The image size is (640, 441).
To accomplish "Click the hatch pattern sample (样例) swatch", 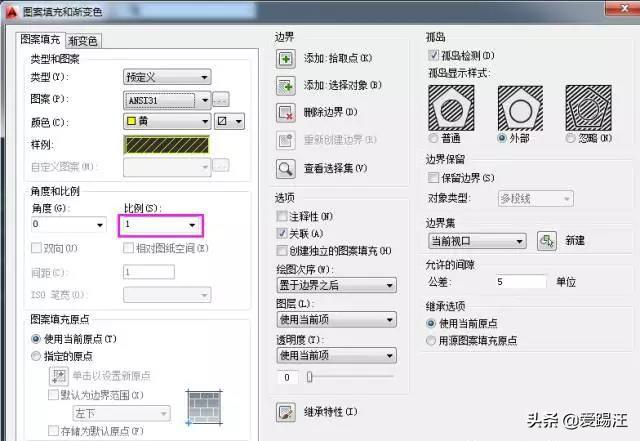I will coord(167,145).
